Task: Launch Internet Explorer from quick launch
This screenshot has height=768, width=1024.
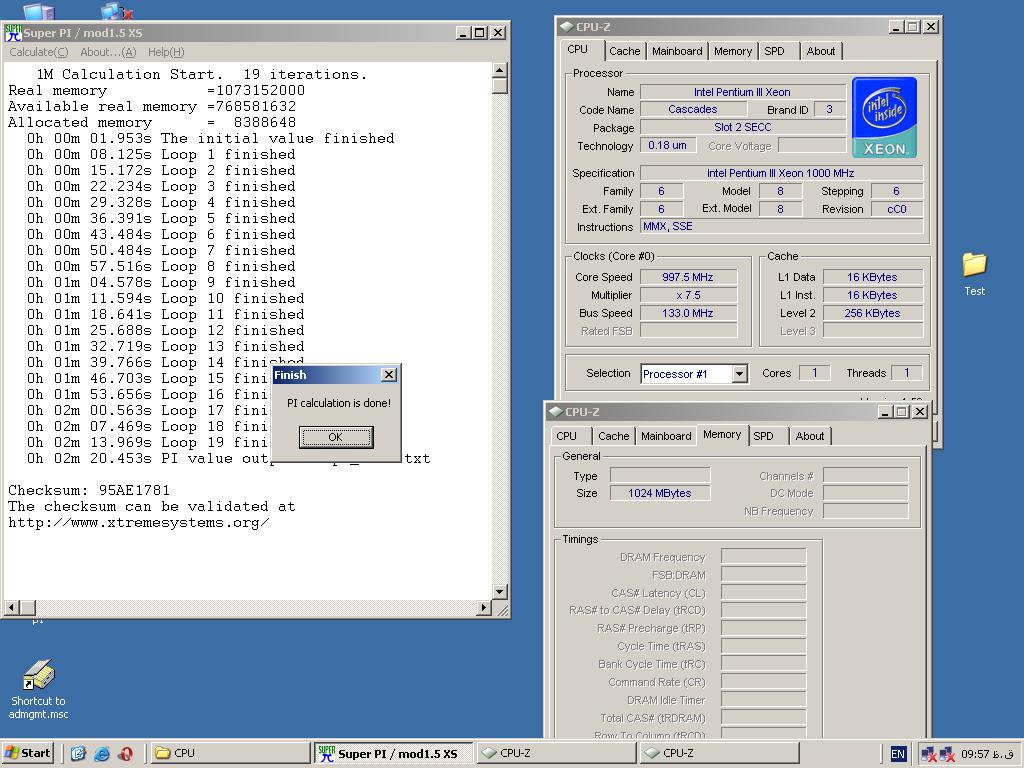Action: [102, 753]
